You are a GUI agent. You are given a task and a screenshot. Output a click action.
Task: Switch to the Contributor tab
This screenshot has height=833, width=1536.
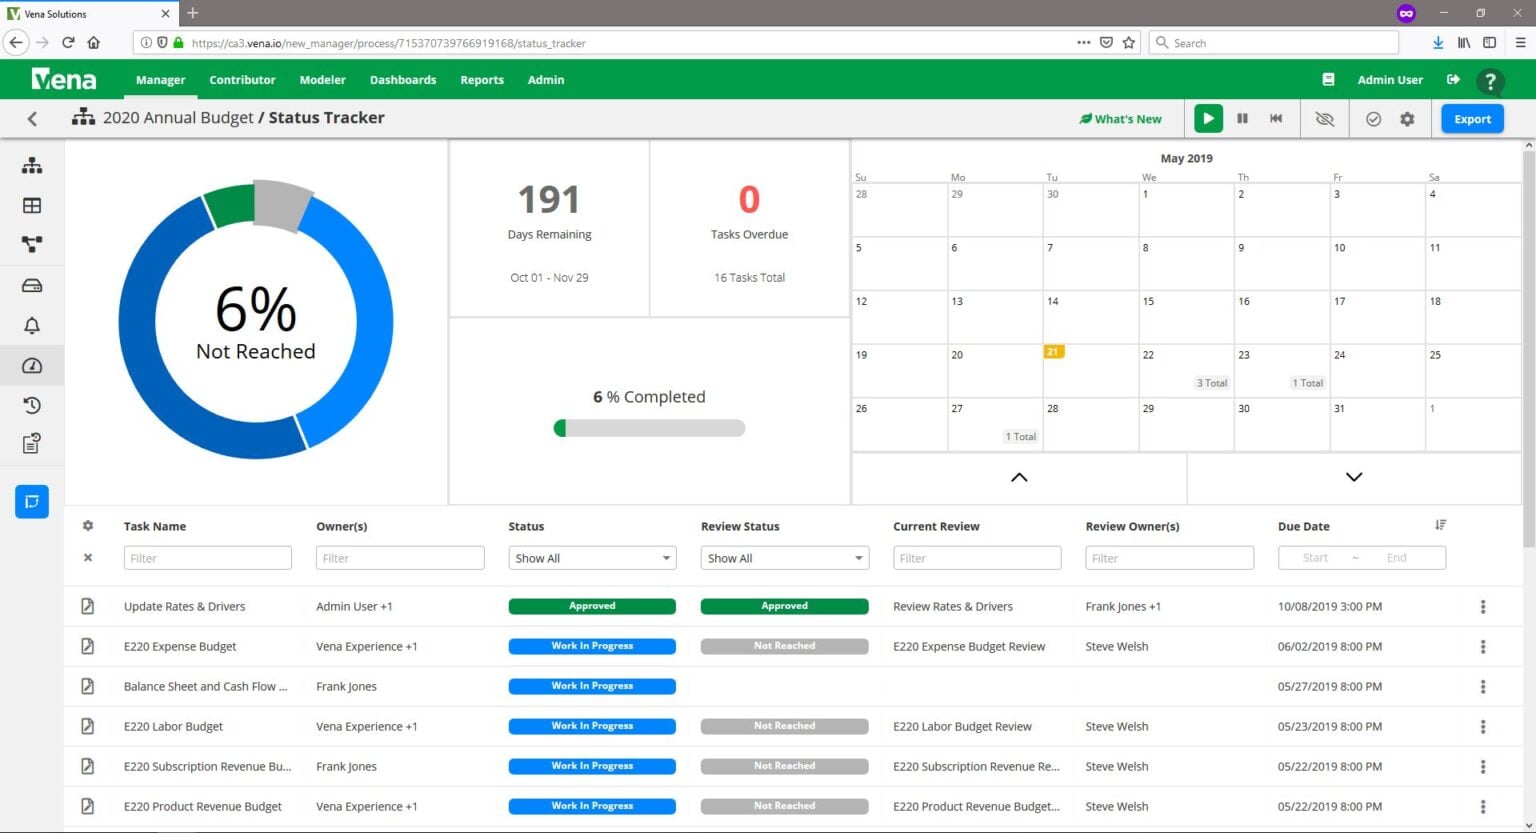click(x=242, y=79)
